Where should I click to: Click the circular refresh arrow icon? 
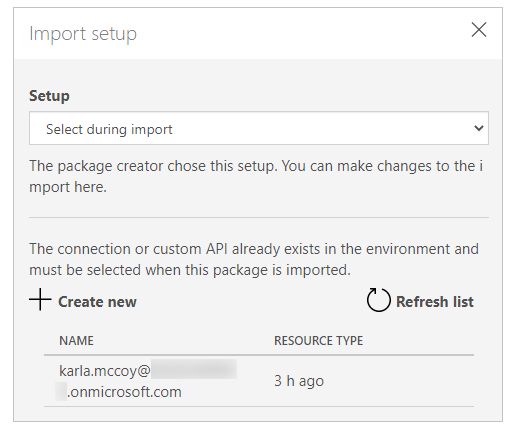click(379, 300)
